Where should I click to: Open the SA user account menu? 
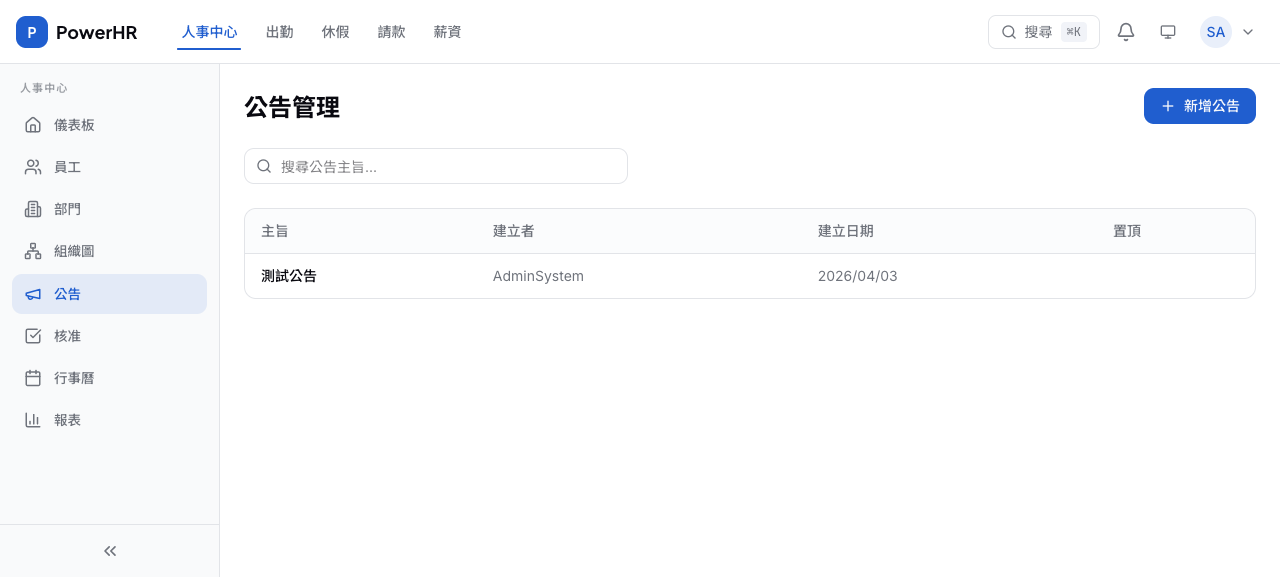pos(1216,32)
